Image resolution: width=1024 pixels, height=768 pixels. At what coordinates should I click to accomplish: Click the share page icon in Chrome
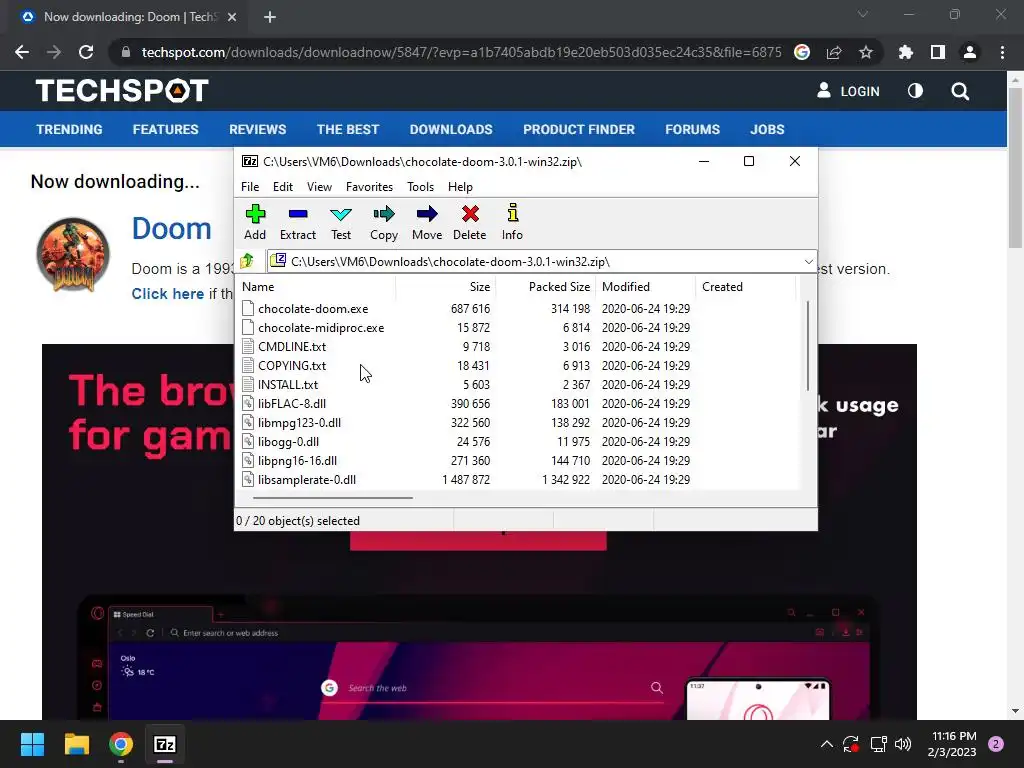(834, 52)
